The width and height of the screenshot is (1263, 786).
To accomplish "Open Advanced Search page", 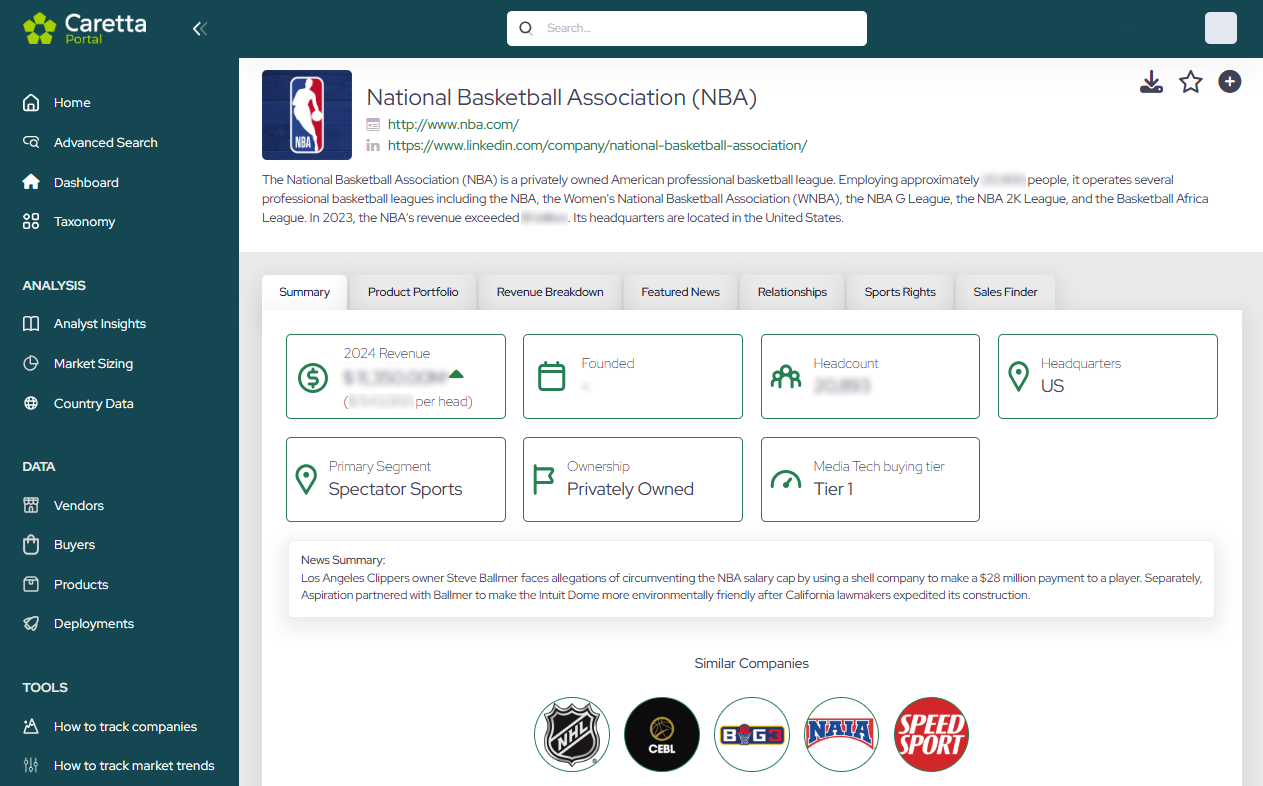I will 106,142.
